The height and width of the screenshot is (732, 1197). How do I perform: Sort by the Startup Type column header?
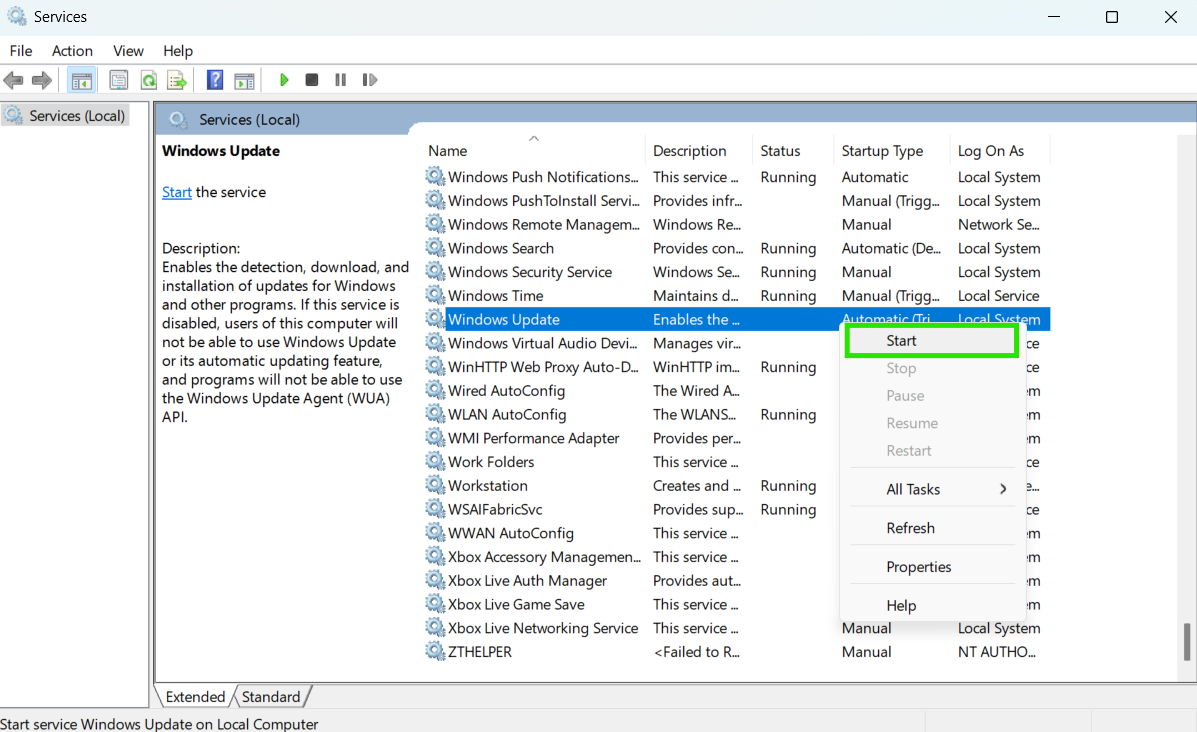click(892, 150)
